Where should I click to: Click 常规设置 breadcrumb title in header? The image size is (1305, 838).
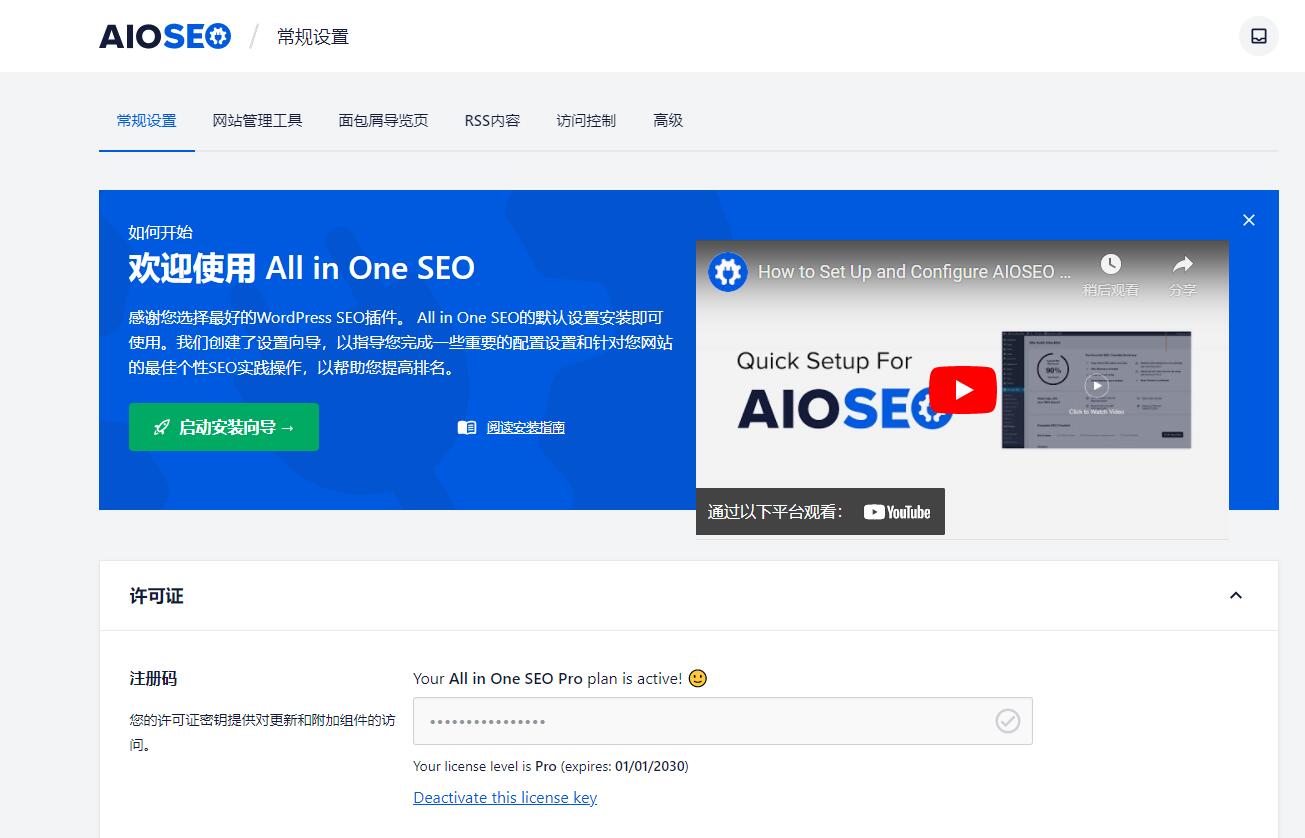(x=313, y=37)
